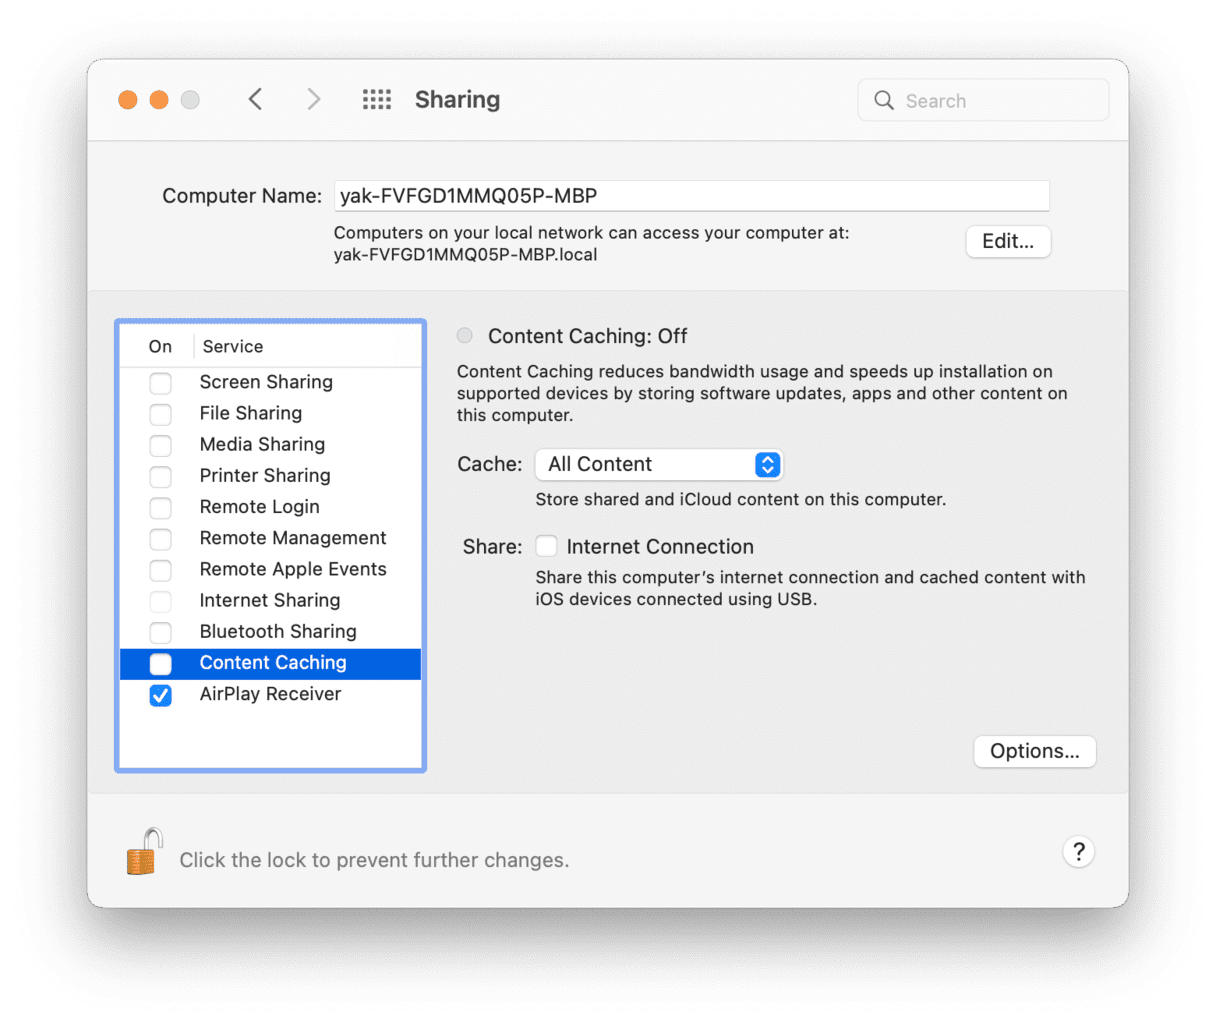Minimize the Sharing window

point(159,100)
